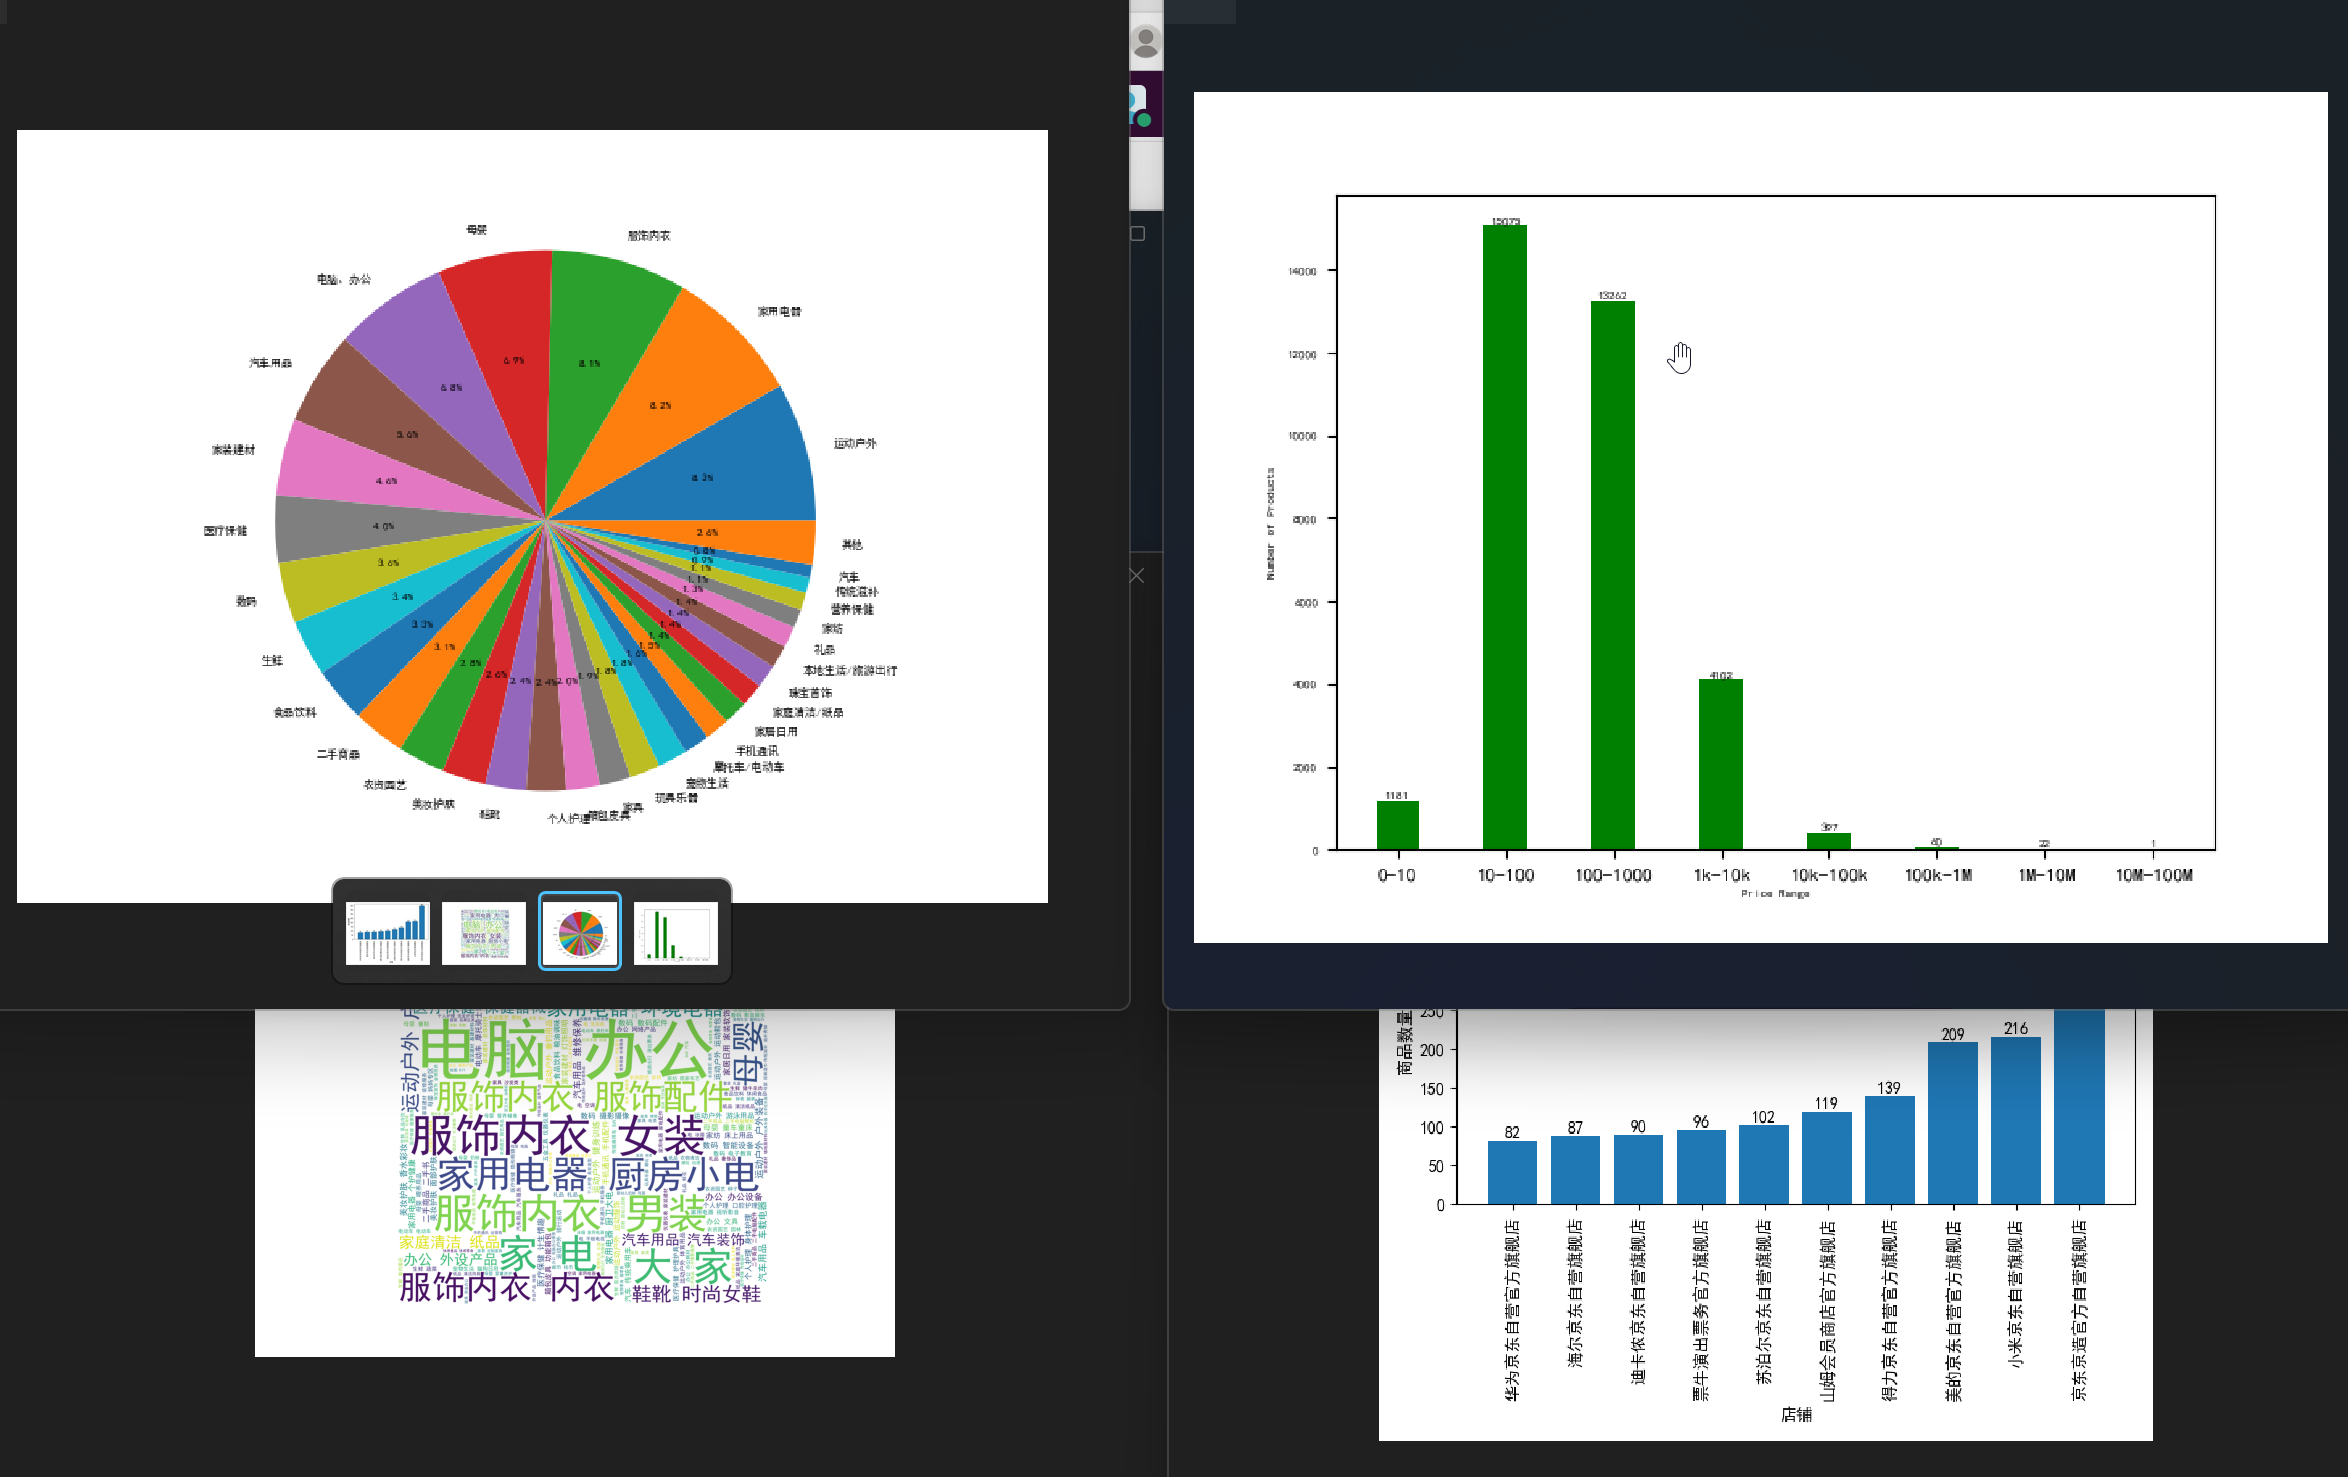
Task: Select the word cloud thumbnail
Action: pyautogui.click(x=484, y=933)
